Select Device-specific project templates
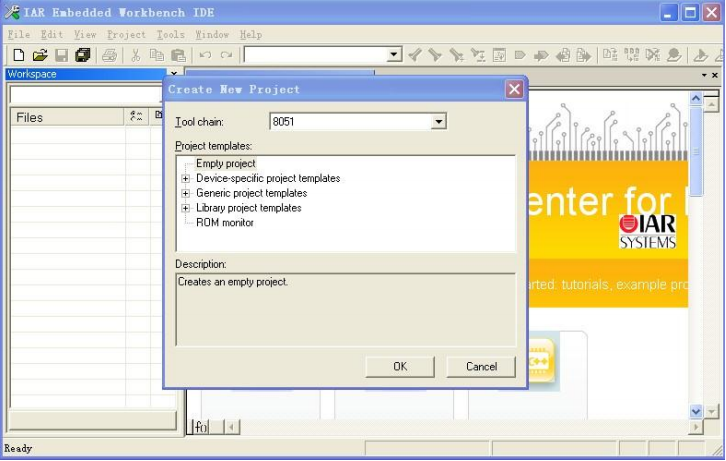726x461 pixels. coord(268,178)
